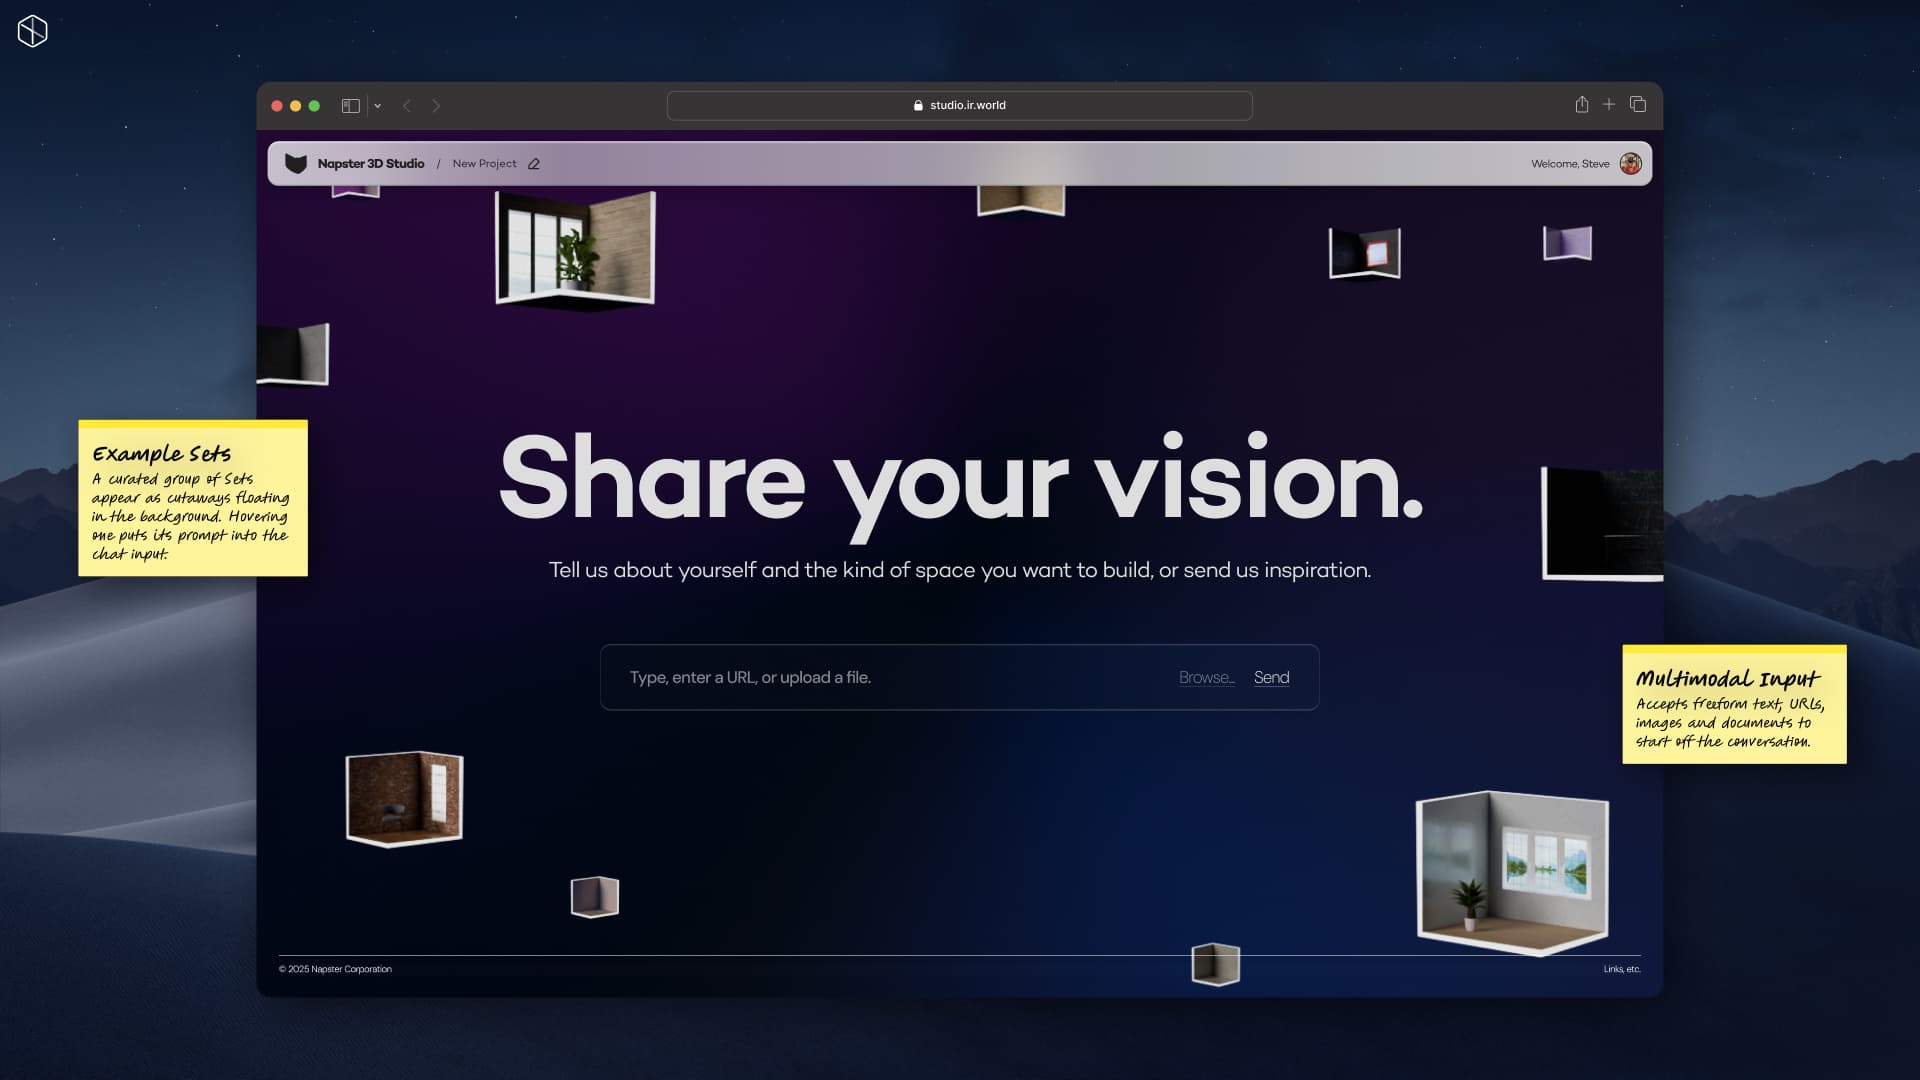Click the Browse... option in the input bar
This screenshot has width=1920, height=1080.
point(1207,677)
